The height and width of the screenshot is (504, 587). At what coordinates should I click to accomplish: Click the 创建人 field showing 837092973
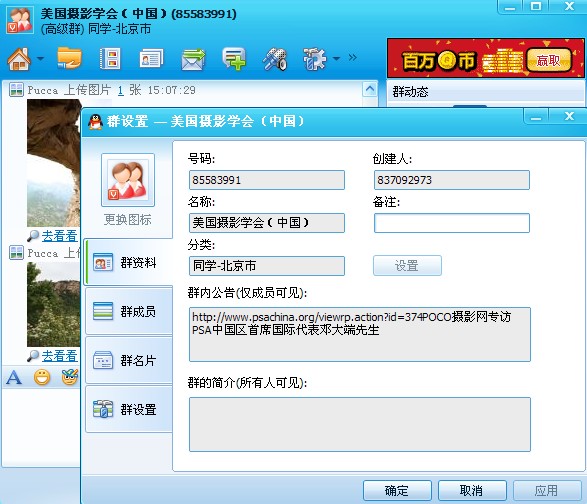click(x=451, y=180)
